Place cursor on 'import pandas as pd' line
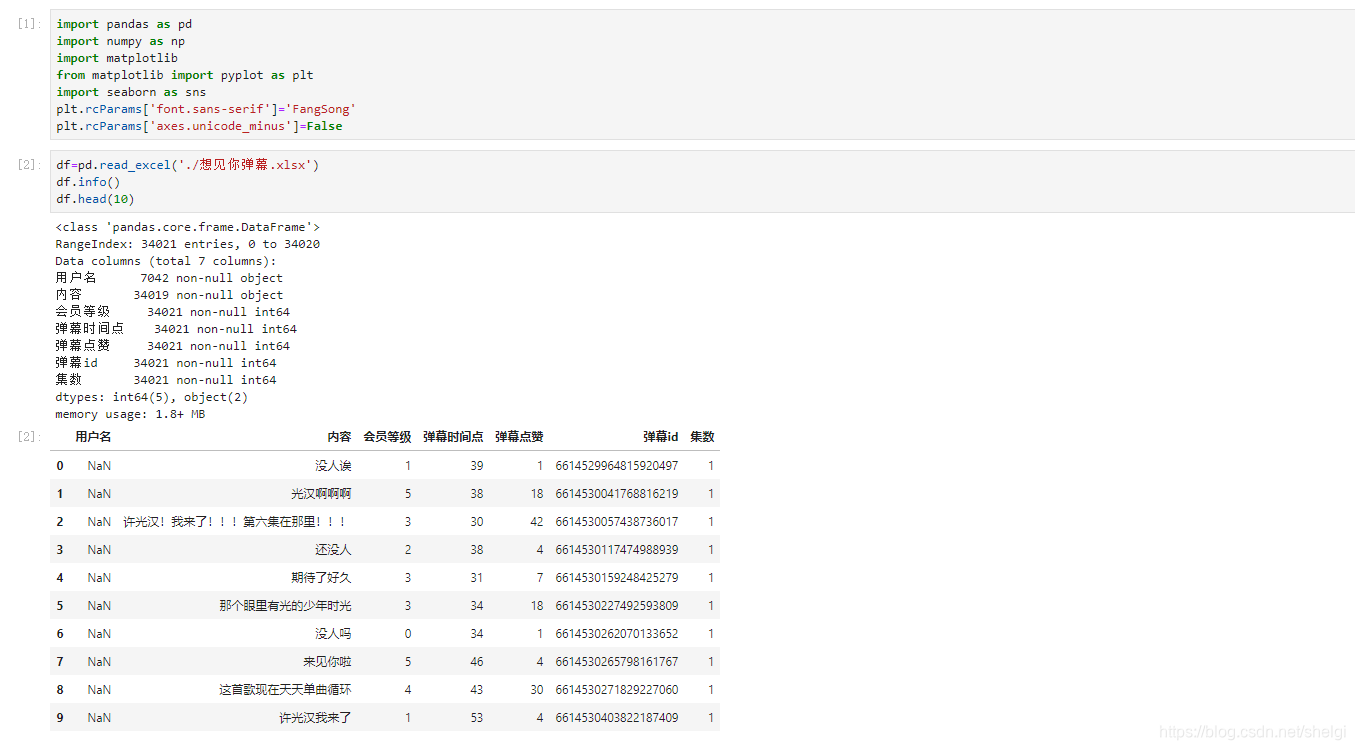The image size is (1355, 750). (124, 24)
